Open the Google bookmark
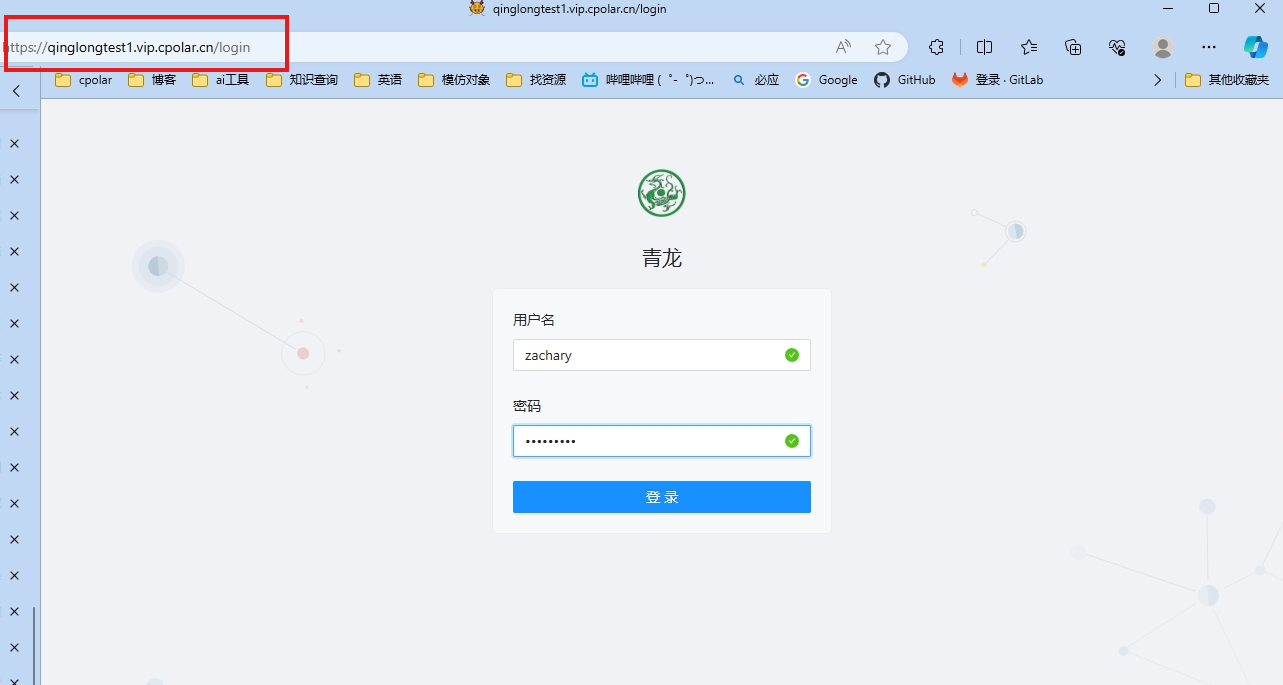Viewport: 1283px width, 685px height. click(x=827, y=80)
